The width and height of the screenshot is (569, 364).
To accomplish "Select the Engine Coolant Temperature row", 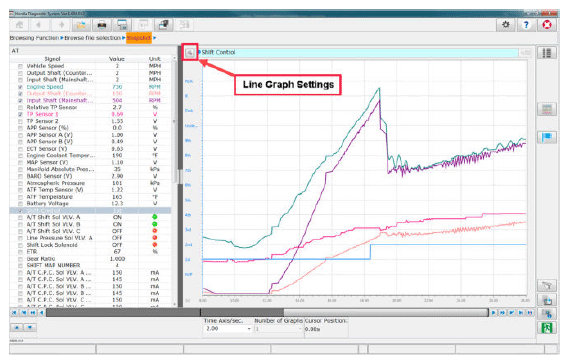I will click(x=90, y=156).
